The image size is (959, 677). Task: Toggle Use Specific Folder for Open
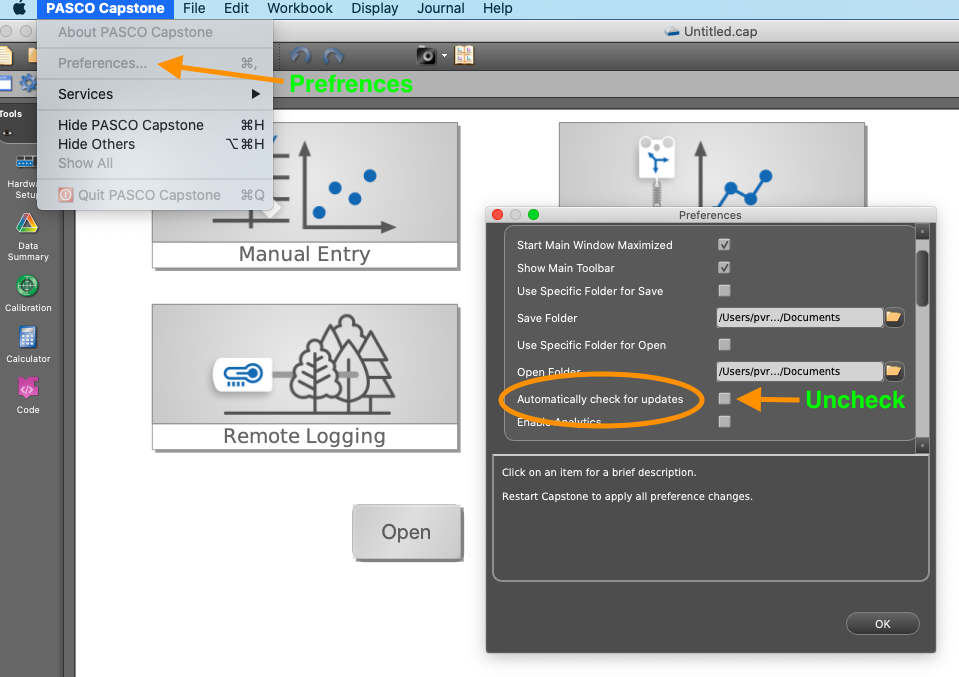tap(724, 344)
